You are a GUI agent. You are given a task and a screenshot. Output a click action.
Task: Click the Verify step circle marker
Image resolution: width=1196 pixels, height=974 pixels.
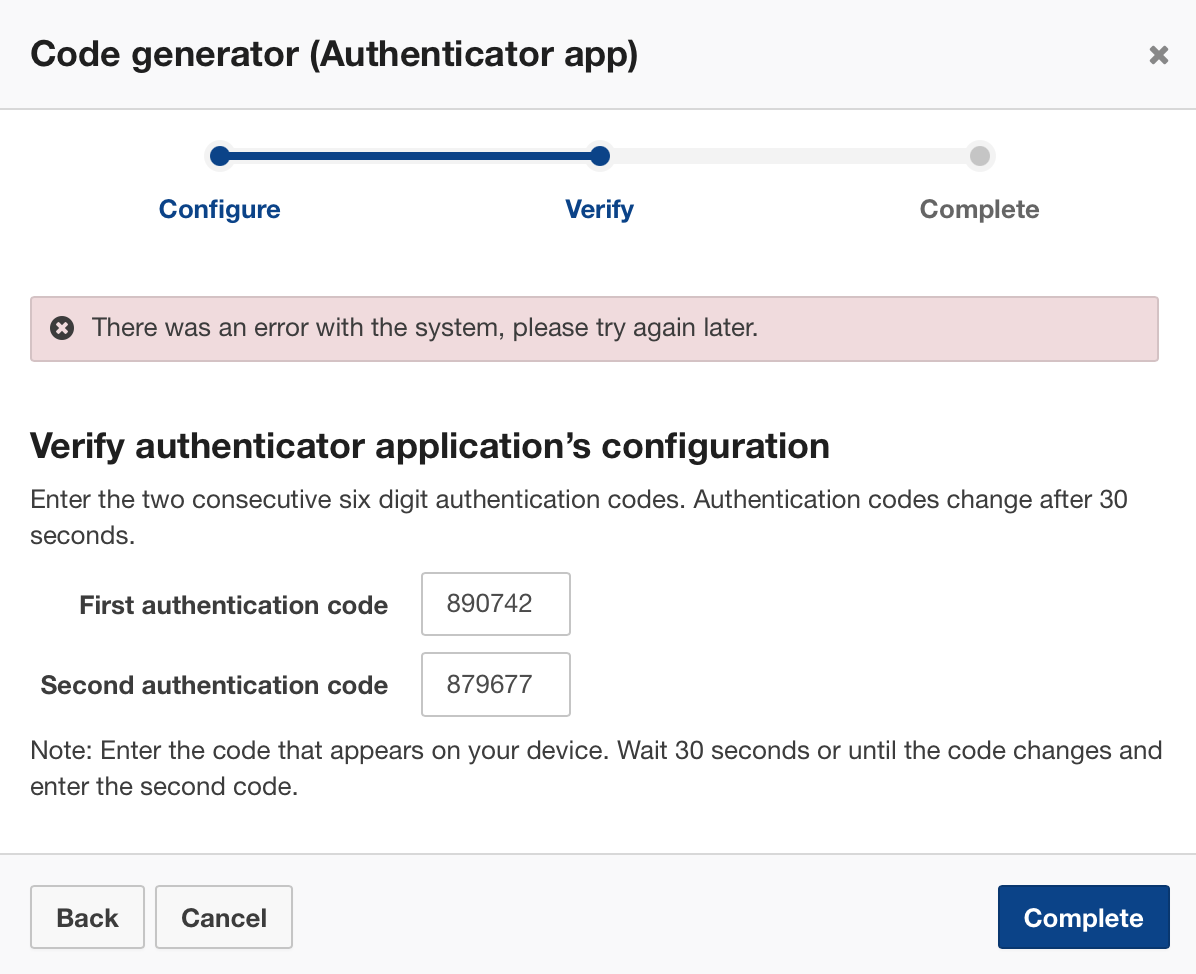[x=600, y=156]
